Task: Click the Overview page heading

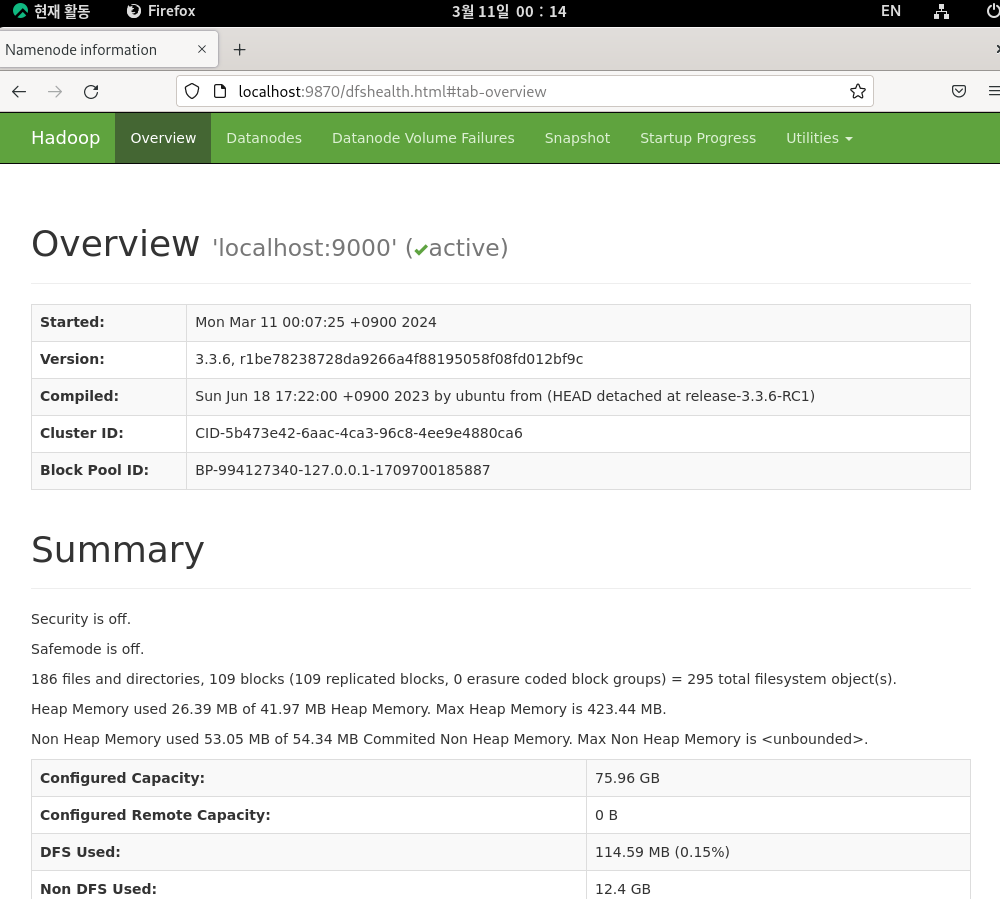Action: 115,244
